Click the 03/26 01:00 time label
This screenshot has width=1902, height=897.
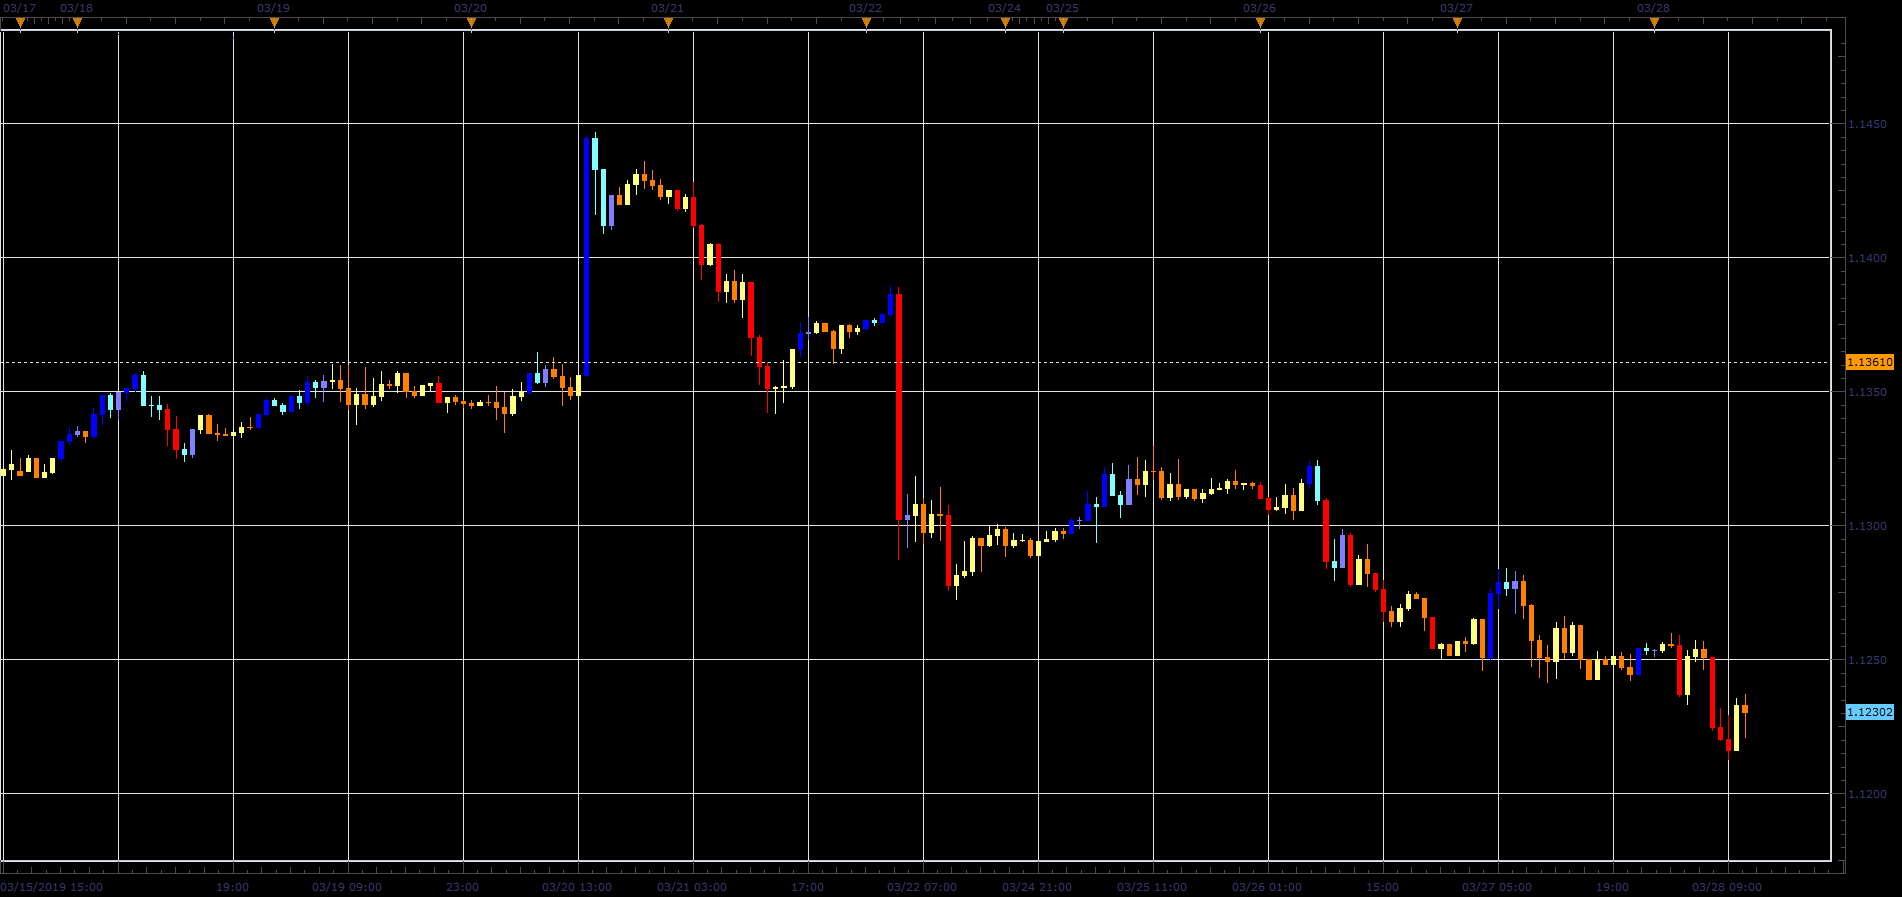(1267, 887)
